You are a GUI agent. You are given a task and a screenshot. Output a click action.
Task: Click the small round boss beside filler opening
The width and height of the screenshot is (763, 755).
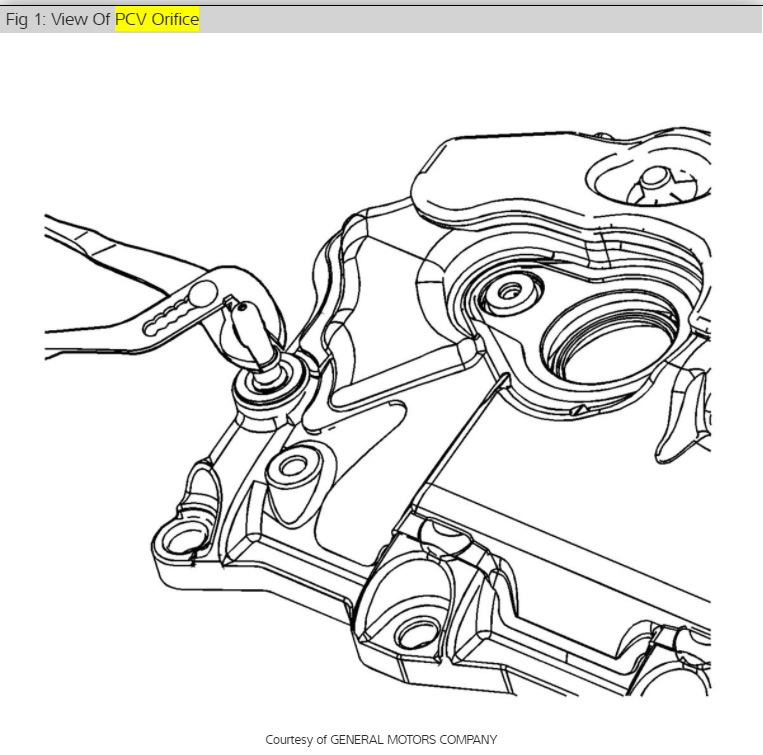point(509,292)
